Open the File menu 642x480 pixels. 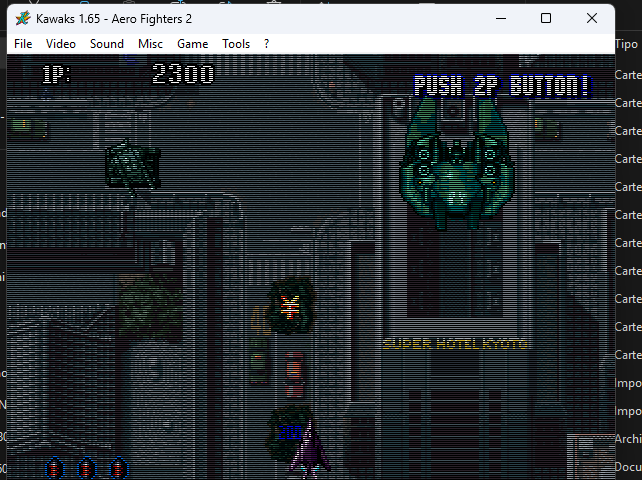tap(23, 44)
